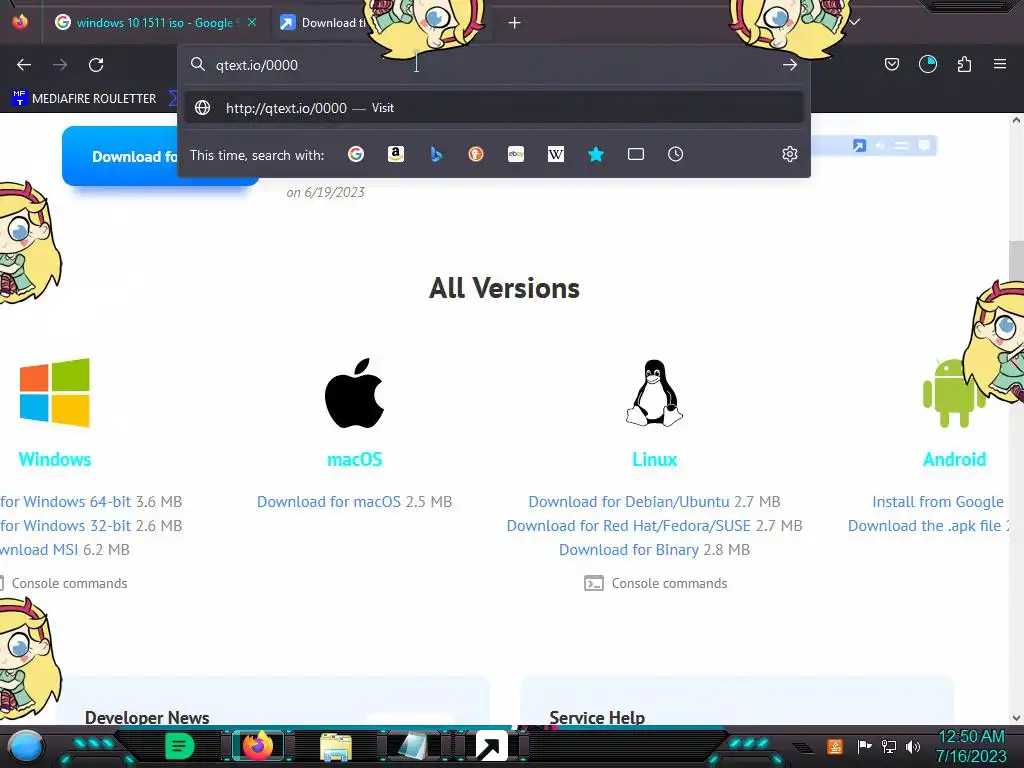Open the arrow-icon app in the taskbar
The width and height of the screenshot is (1024, 768).
point(492,746)
